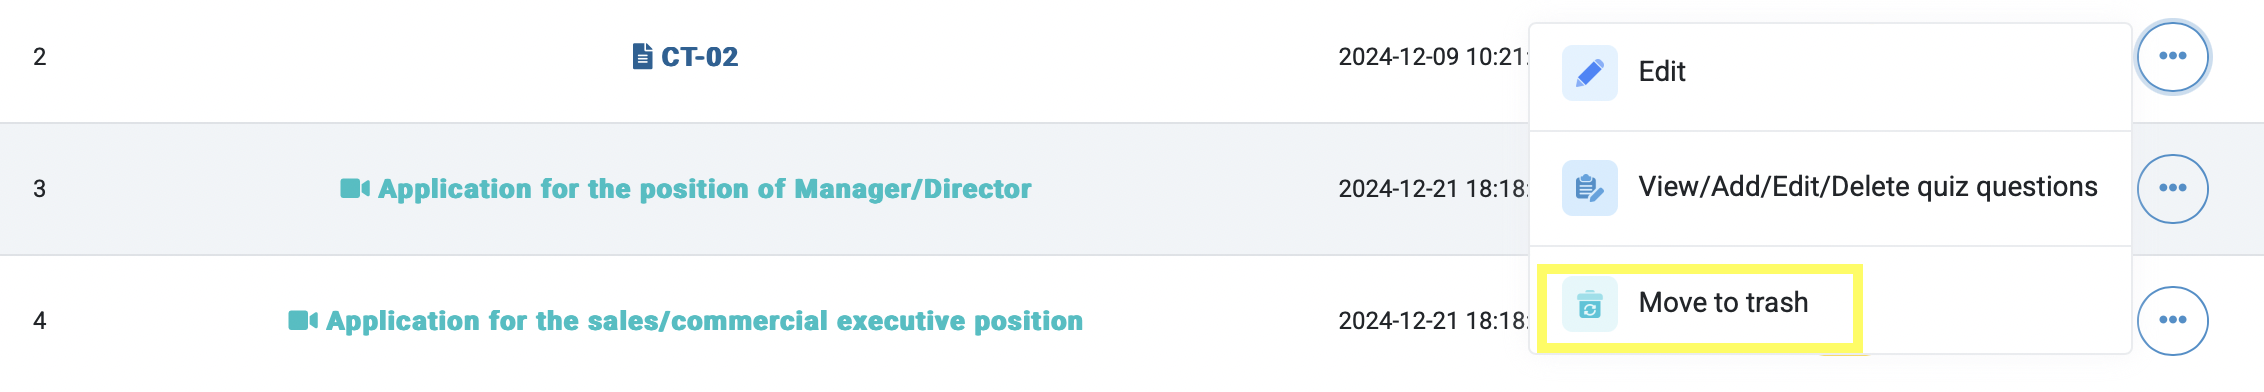Open actions menu for sales/commercial executive row
Screen dimensions: 2264x392
point(2172,320)
